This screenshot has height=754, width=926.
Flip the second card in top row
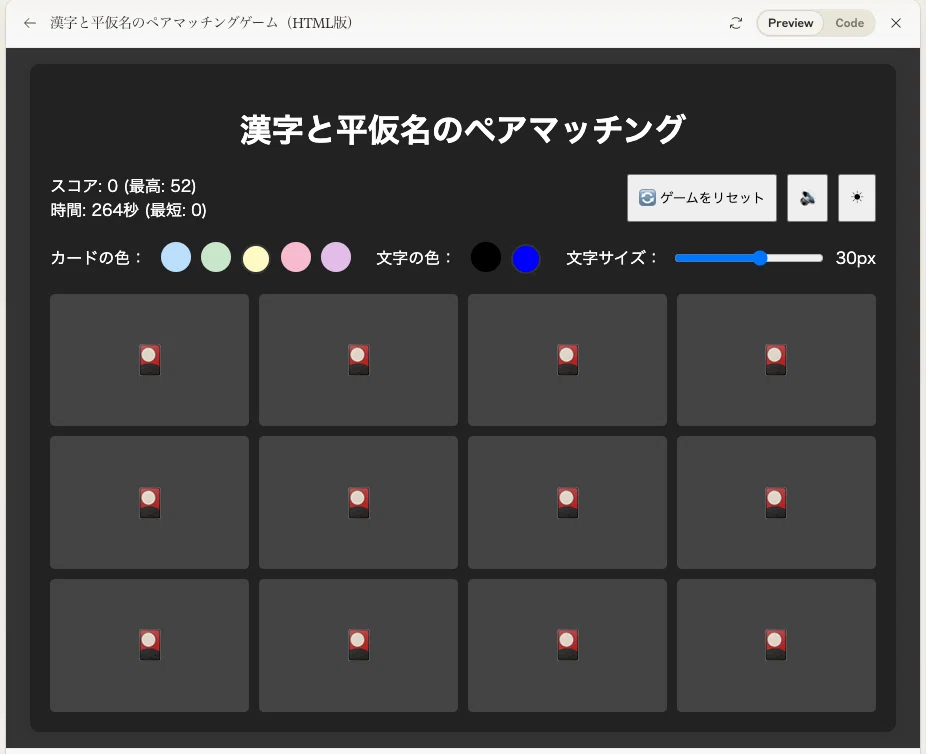coord(358,360)
